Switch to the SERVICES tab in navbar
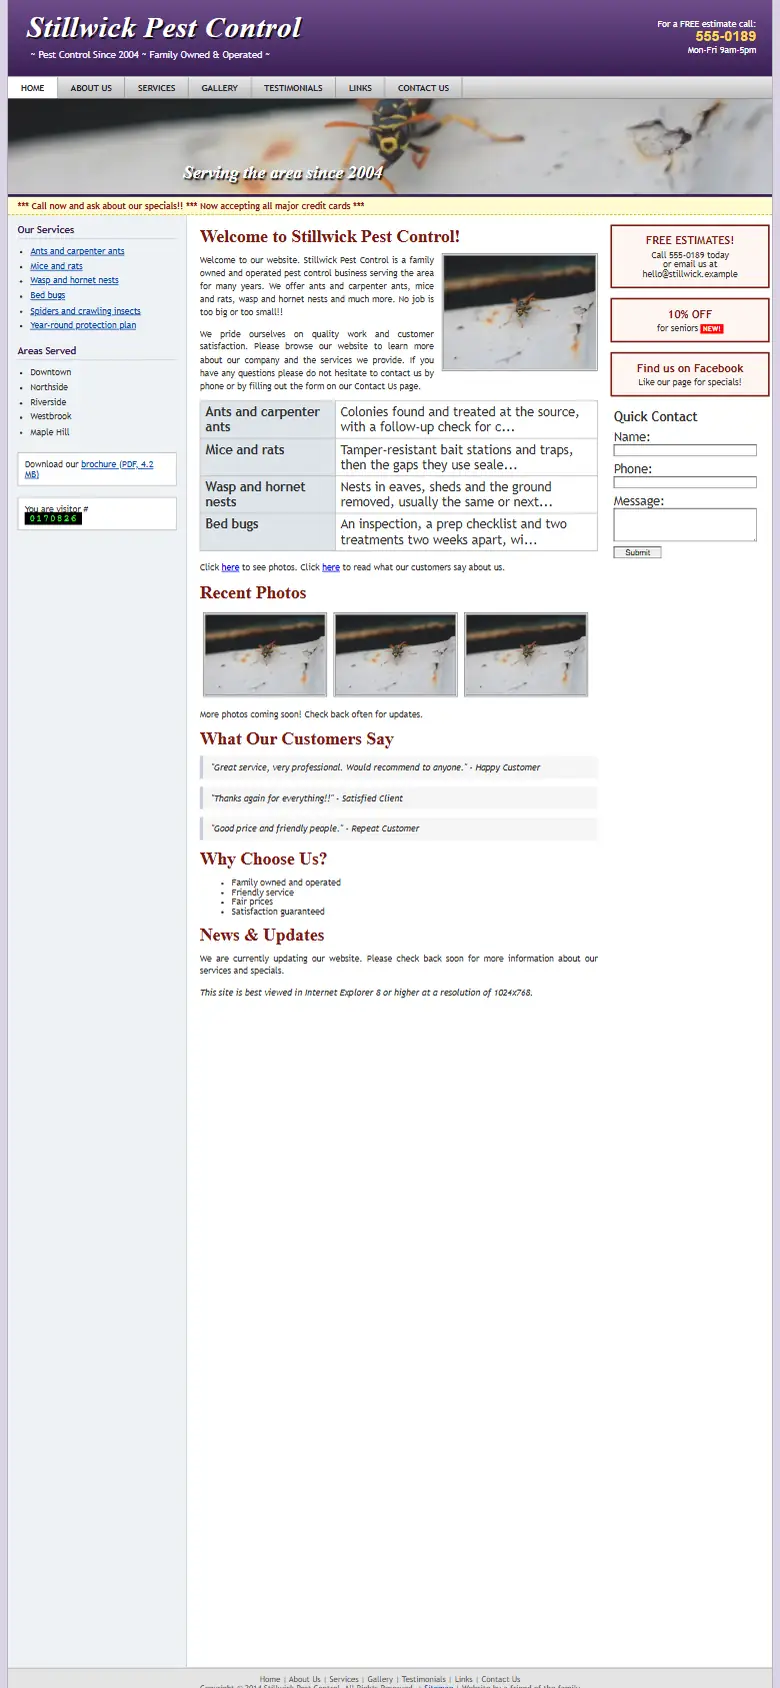The image size is (780, 1688). pyautogui.click(x=156, y=88)
